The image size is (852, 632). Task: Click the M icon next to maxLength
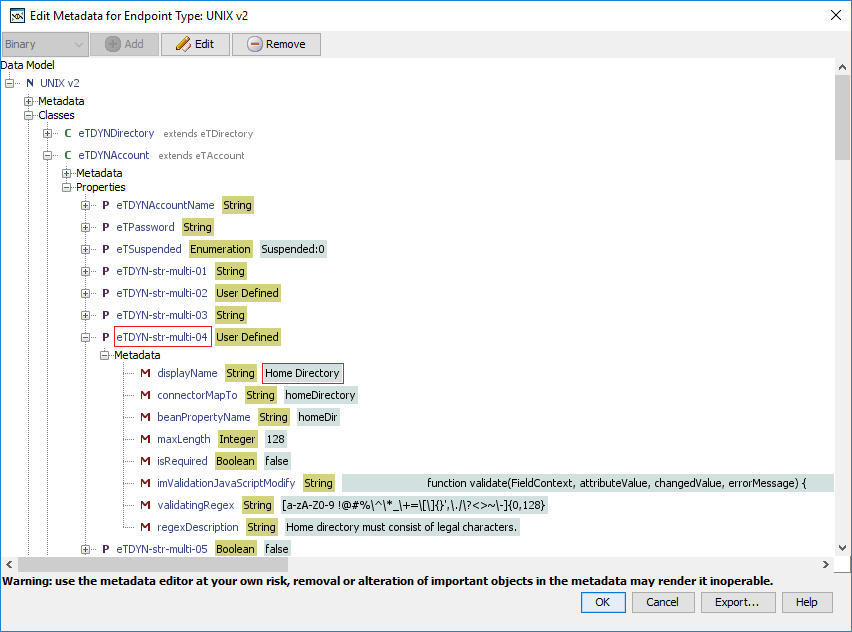[145, 439]
